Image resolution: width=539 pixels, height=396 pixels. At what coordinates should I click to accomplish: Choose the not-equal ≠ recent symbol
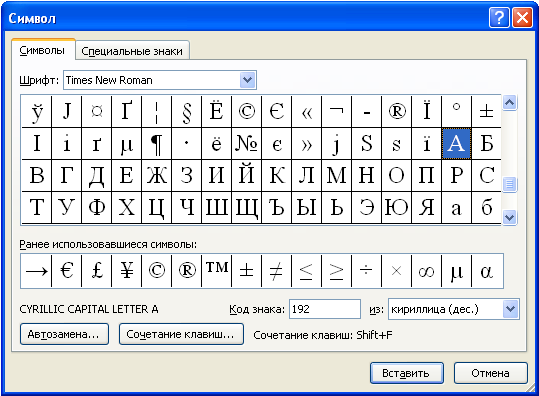[x=276, y=271]
